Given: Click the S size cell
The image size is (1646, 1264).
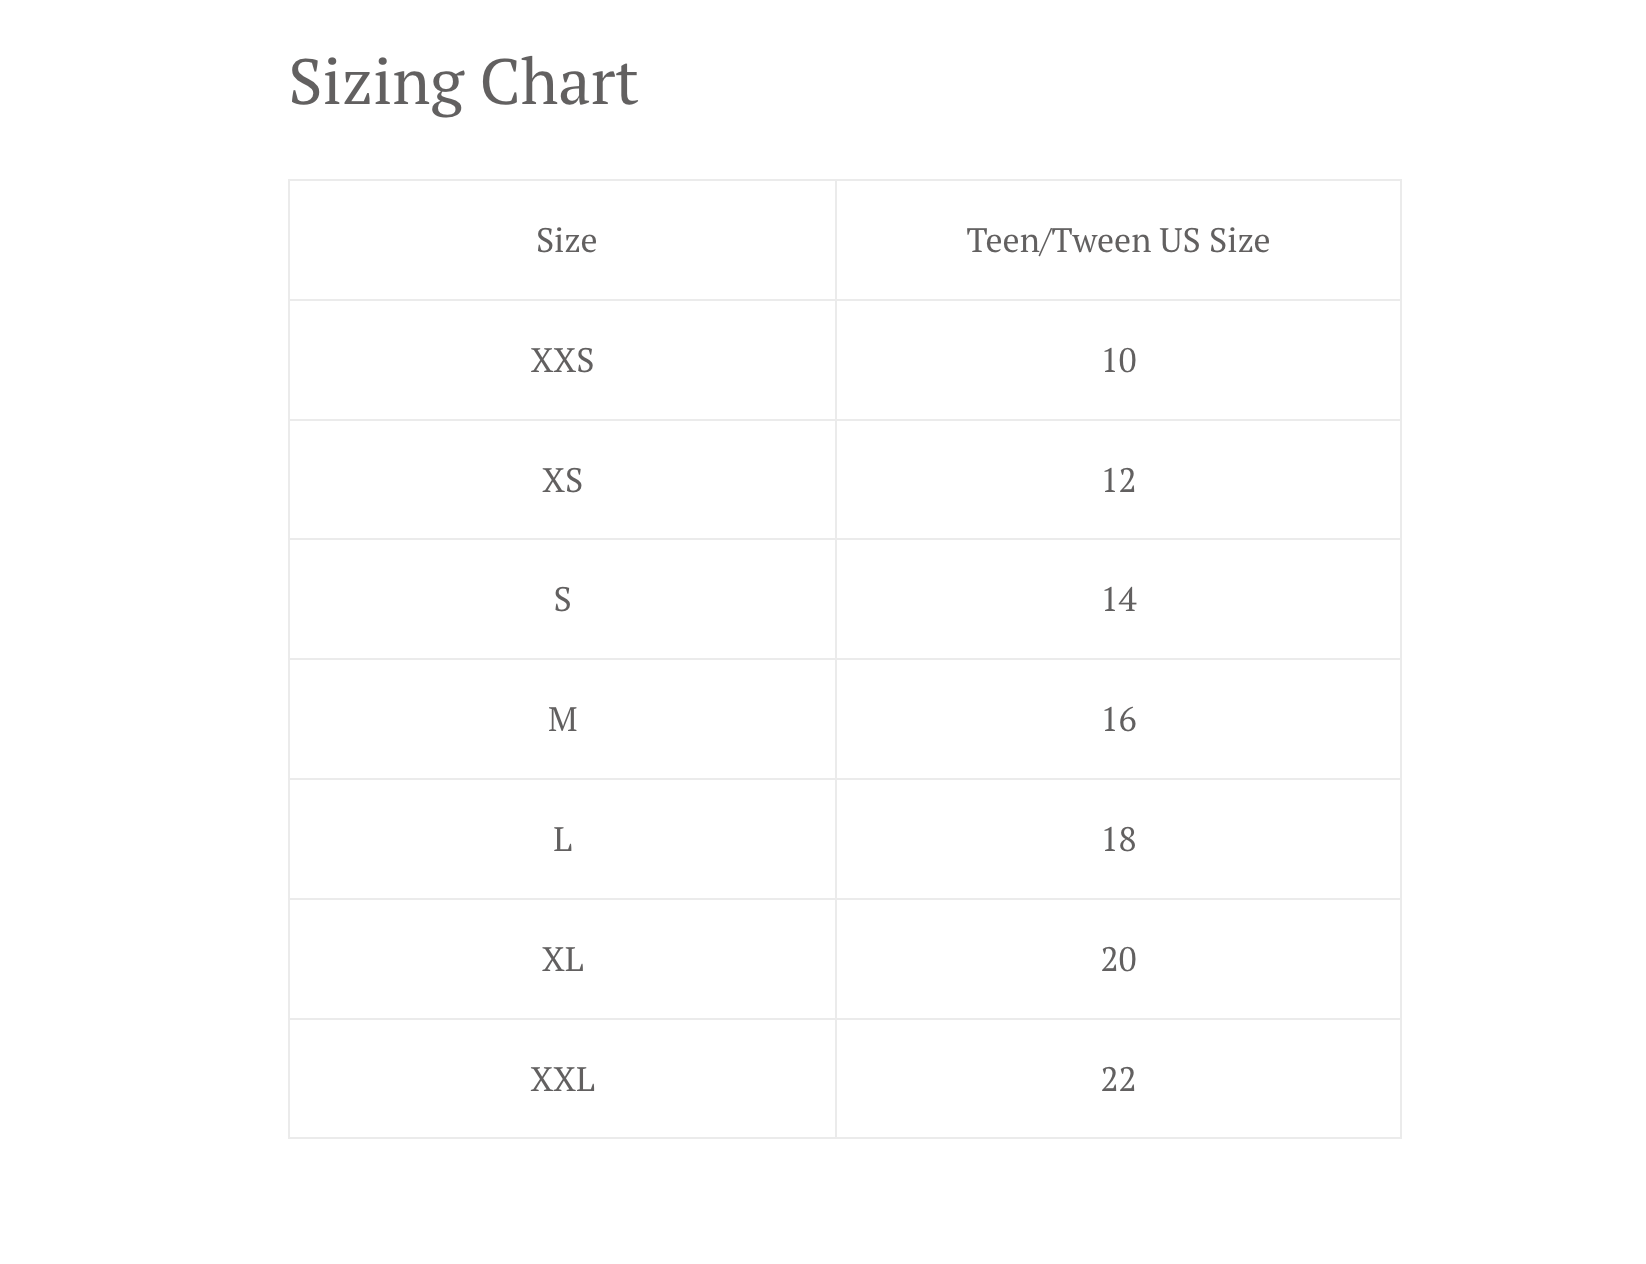Looking at the screenshot, I should click(562, 600).
